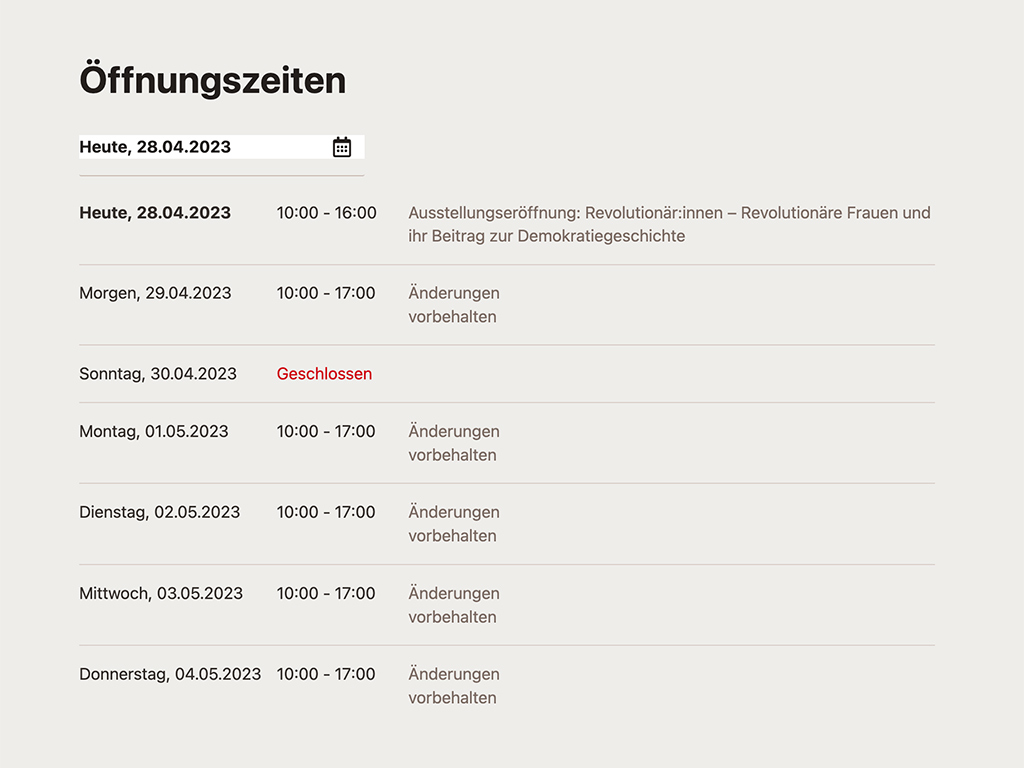The height and width of the screenshot is (768, 1024).
Task: Click the opening hours for Montag, 01.05.2023
Action: pyautogui.click(x=326, y=432)
